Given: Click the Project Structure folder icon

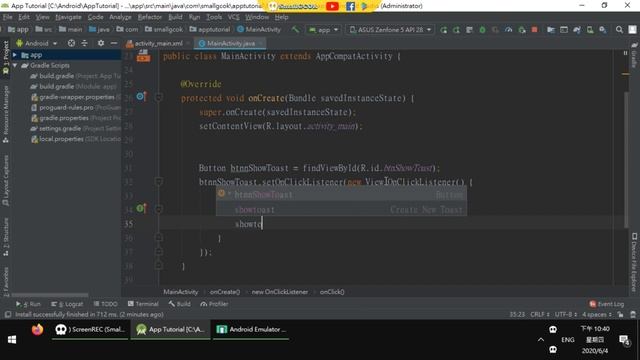Looking at the screenshot, I should coord(551,30).
